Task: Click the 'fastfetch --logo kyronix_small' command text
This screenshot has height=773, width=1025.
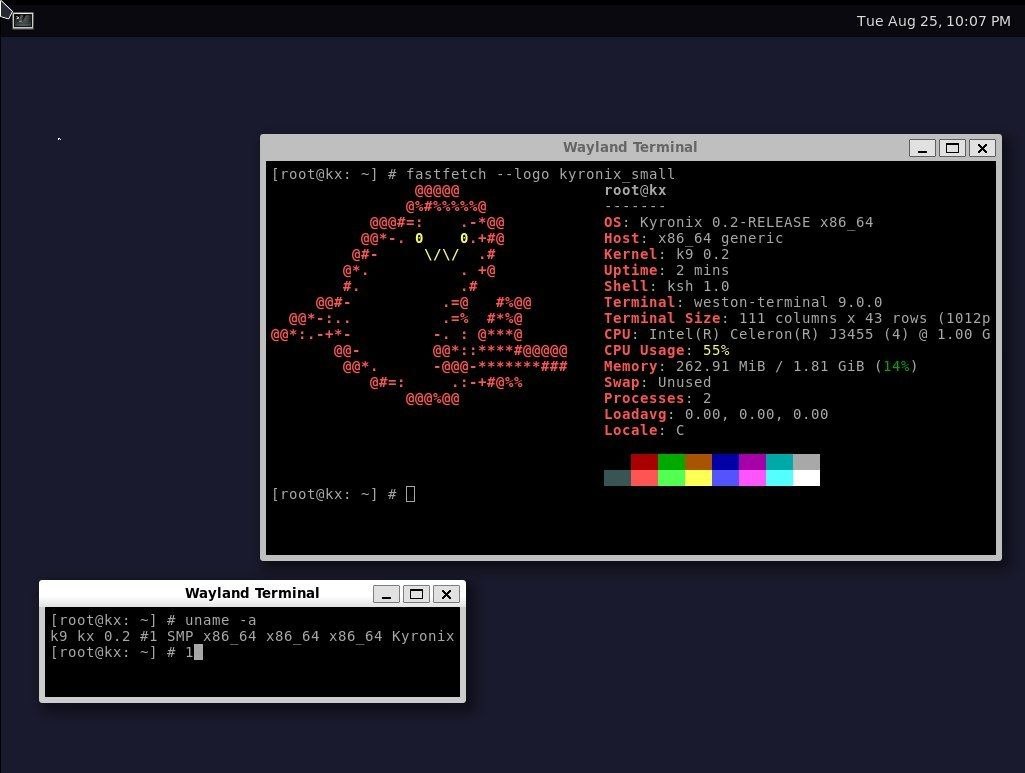Action: (540, 174)
